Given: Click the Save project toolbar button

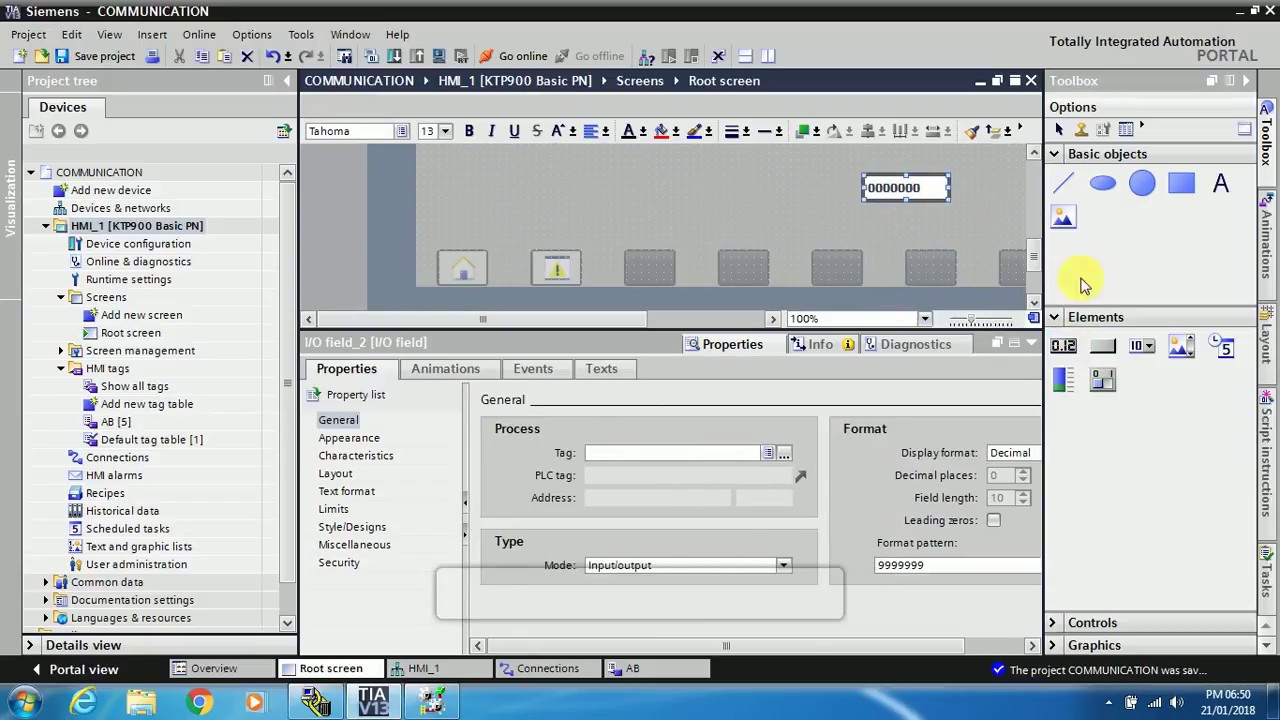Looking at the screenshot, I should coord(95,56).
